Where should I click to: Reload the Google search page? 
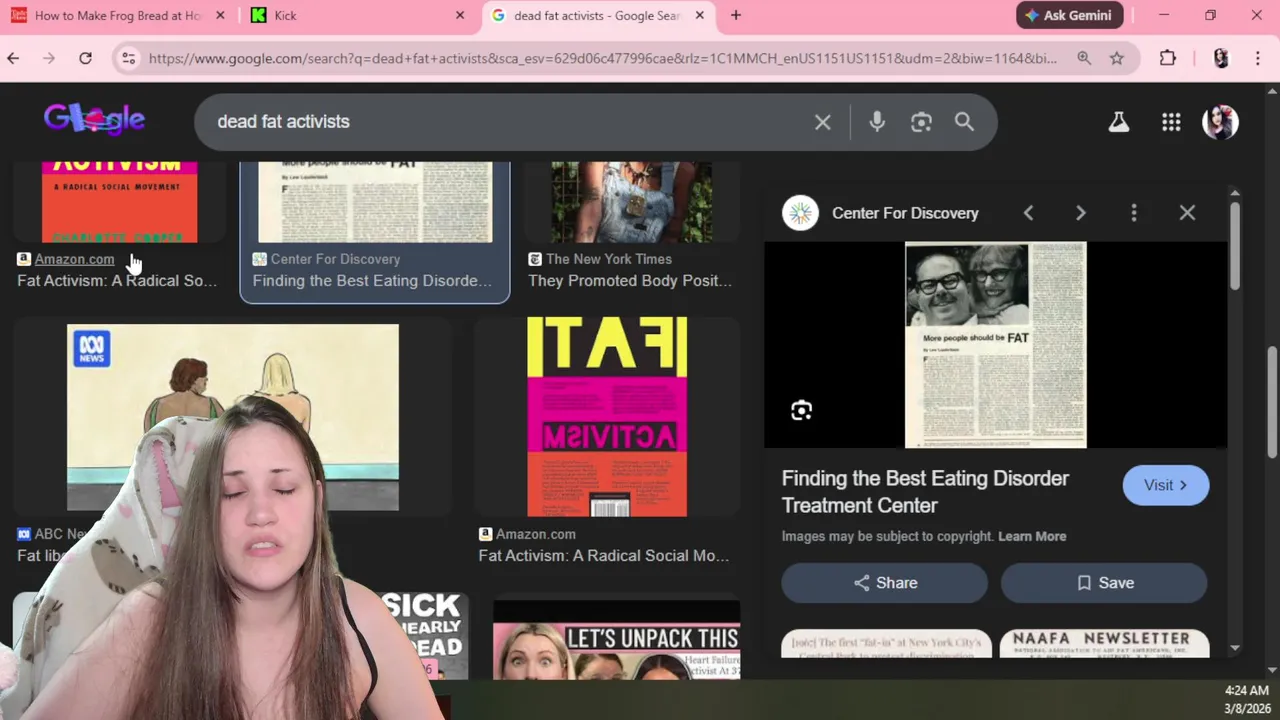[86, 58]
